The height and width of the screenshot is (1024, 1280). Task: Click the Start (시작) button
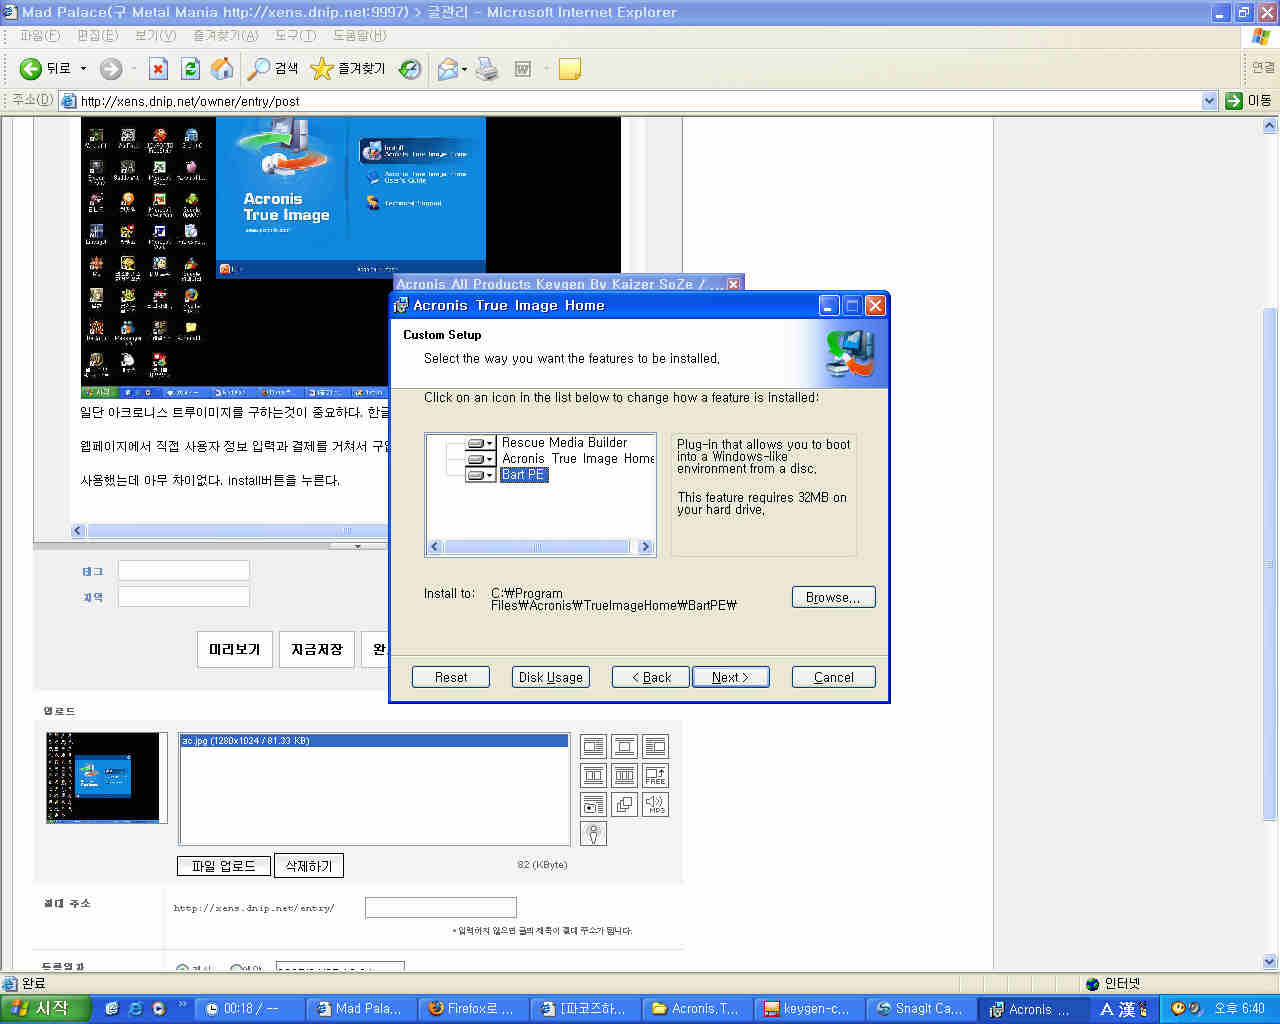coord(45,1009)
